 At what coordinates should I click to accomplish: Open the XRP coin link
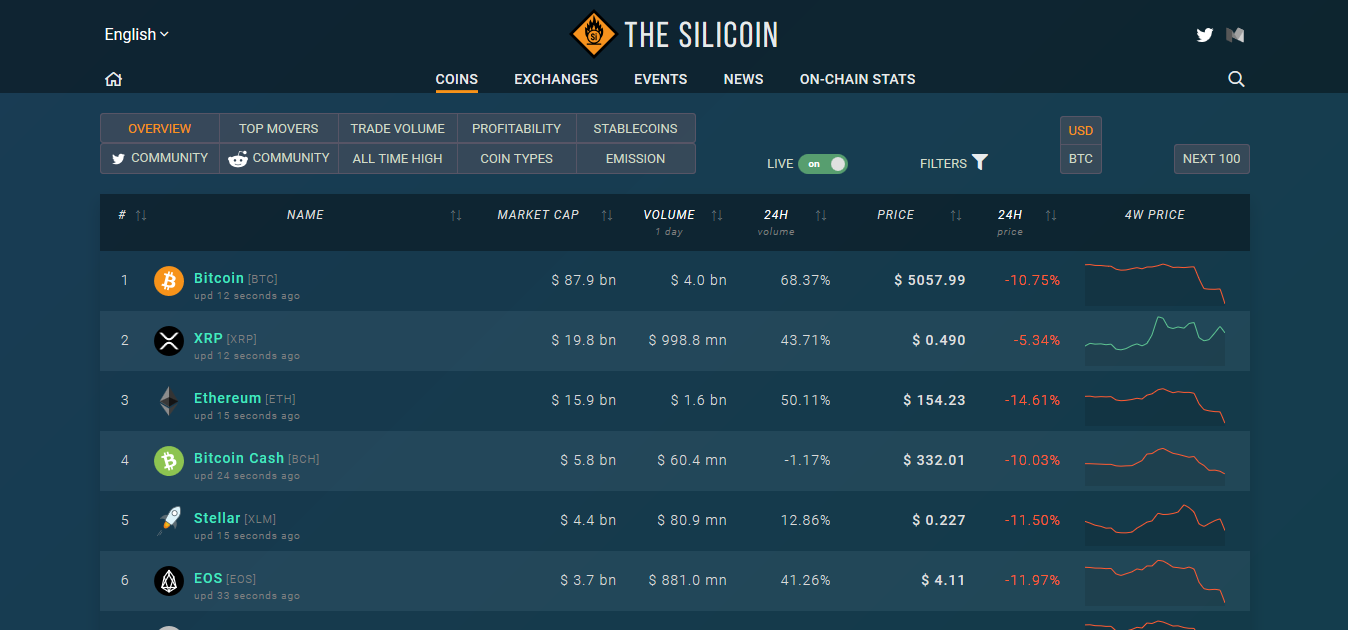(208, 338)
